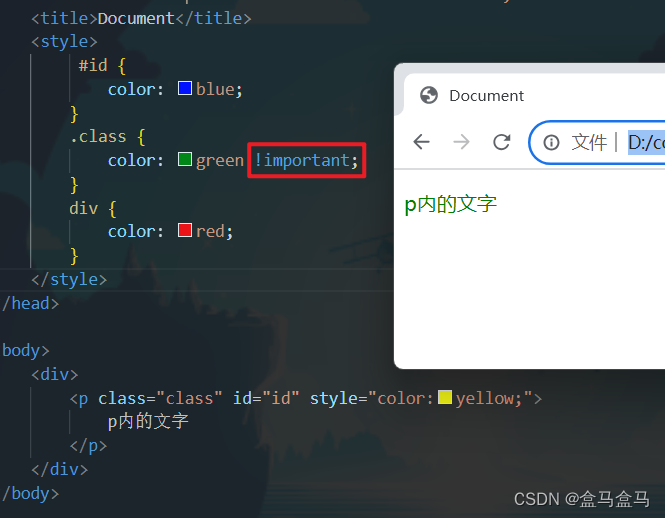
Task: Click the closing </div> tag
Action: (59, 469)
